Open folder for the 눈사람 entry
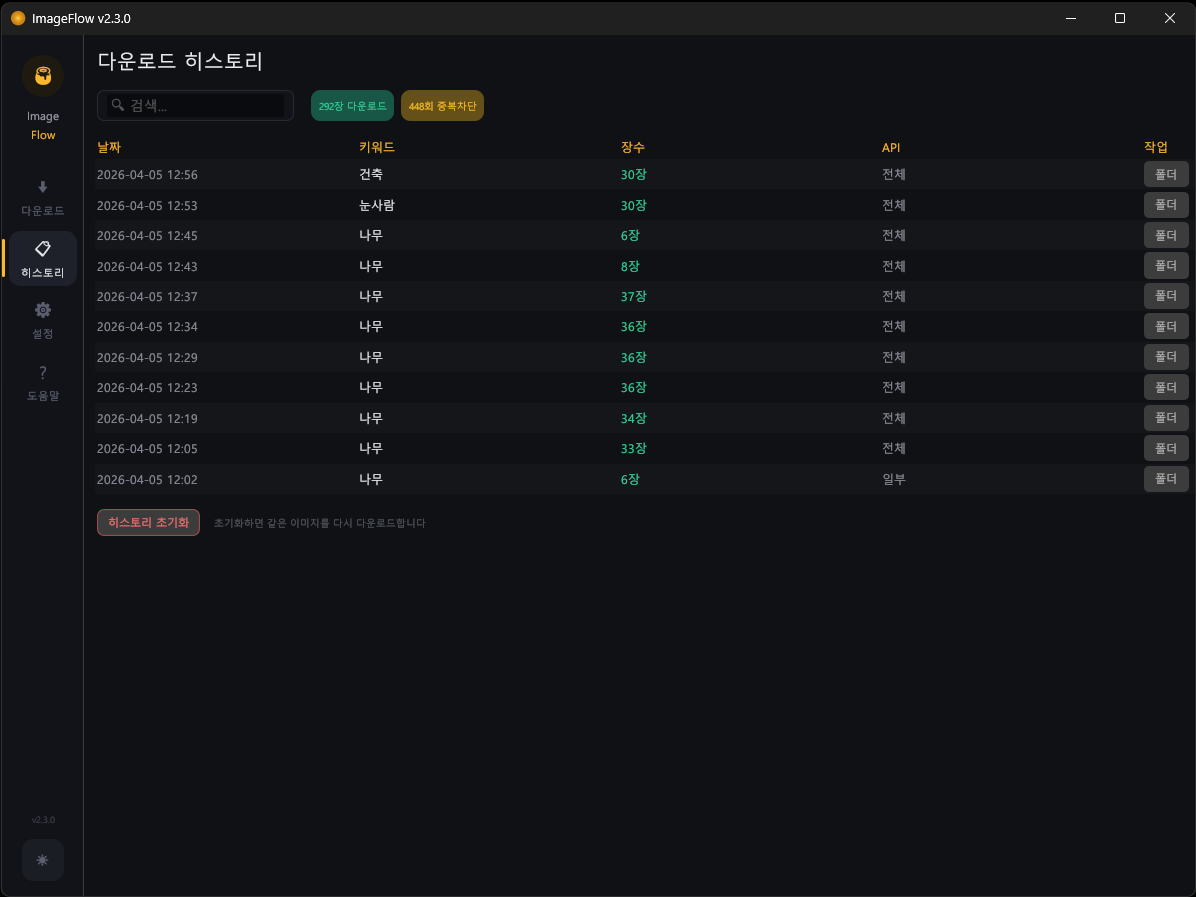This screenshot has width=1196, height=897. 1166,205
